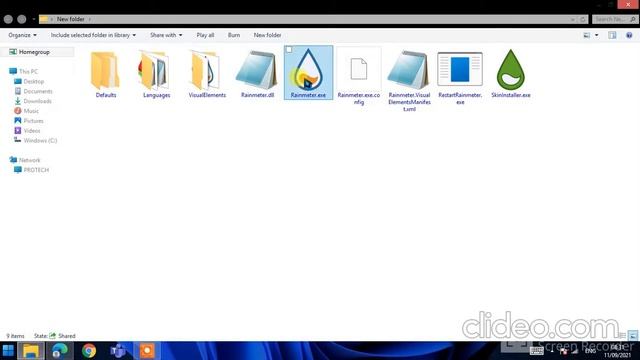640x360 pixels.
Task: Open the Windows Start button
Action: (x=8, y=351)
